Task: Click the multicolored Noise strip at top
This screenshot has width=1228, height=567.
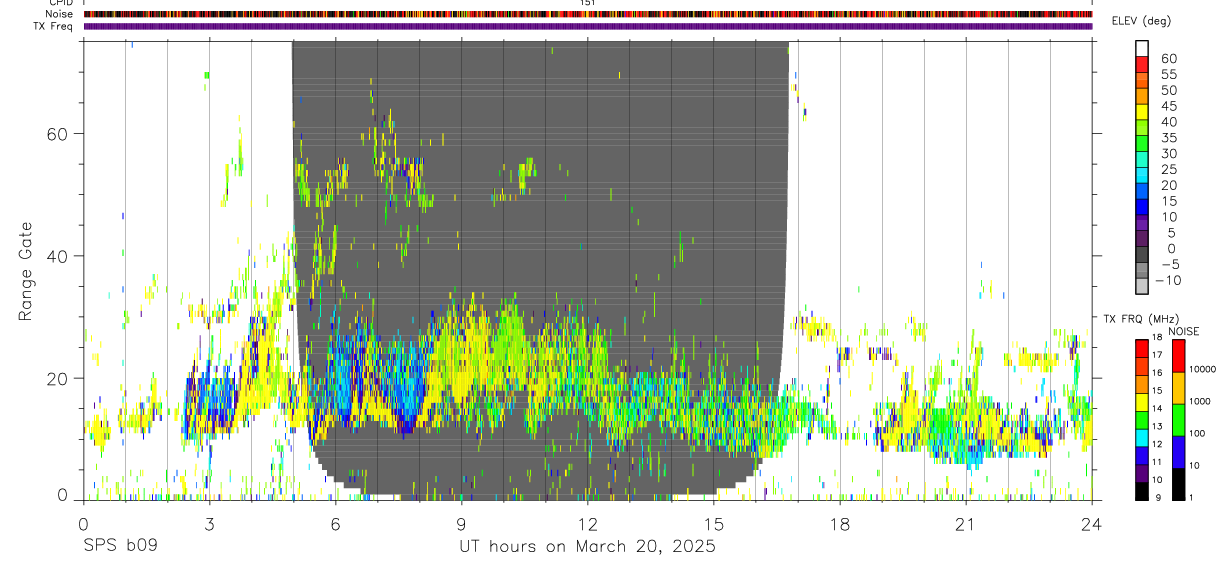Action: (588, 14)
